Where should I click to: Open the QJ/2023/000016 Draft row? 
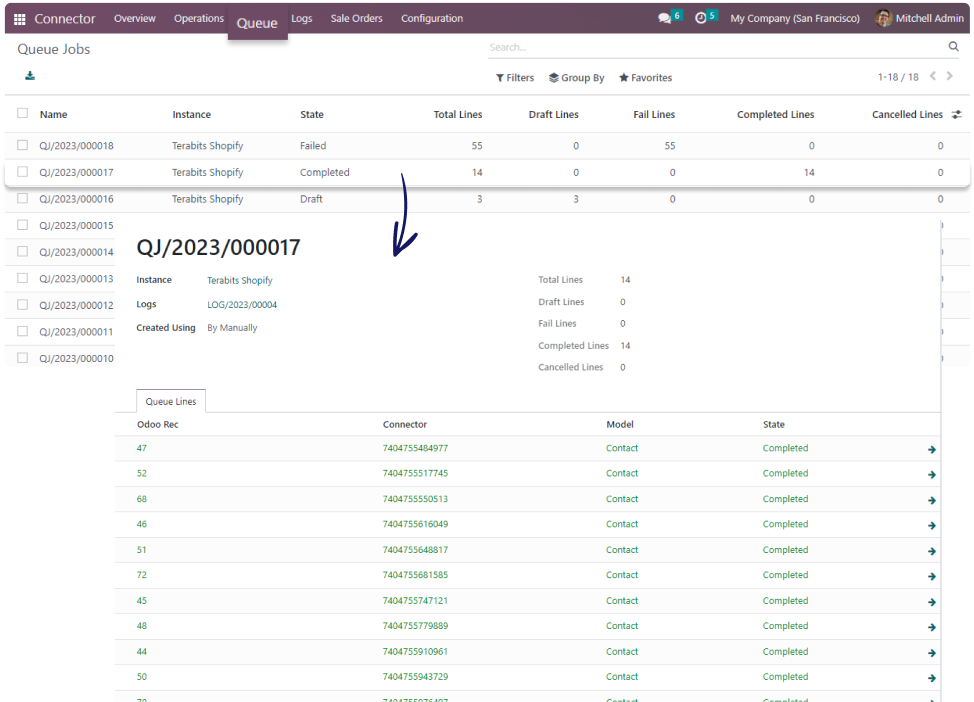[x=487, y=199]
